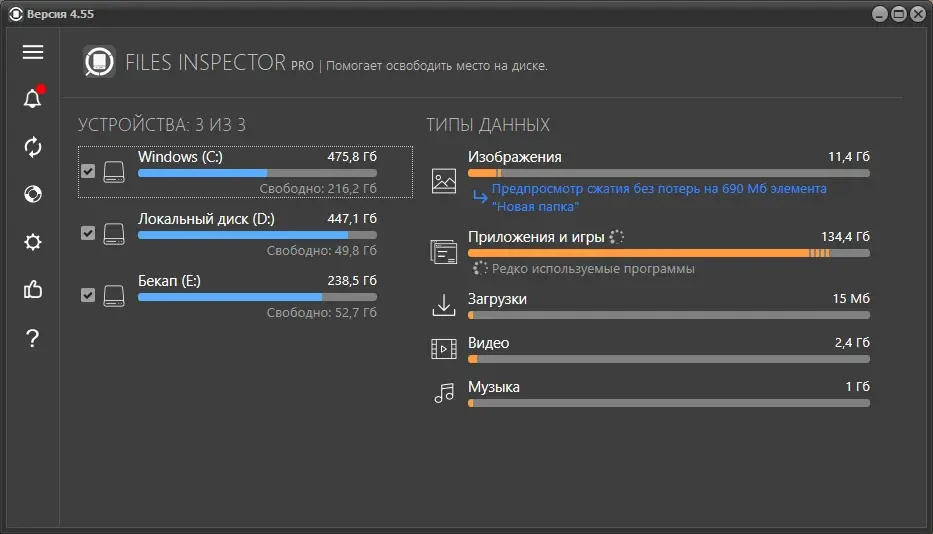The width and height of the screenshot is (933, 534).
Task: Click the УСТРОЙСТВА: 3 ИЗ 3 heading
Action: click(162, 124)
